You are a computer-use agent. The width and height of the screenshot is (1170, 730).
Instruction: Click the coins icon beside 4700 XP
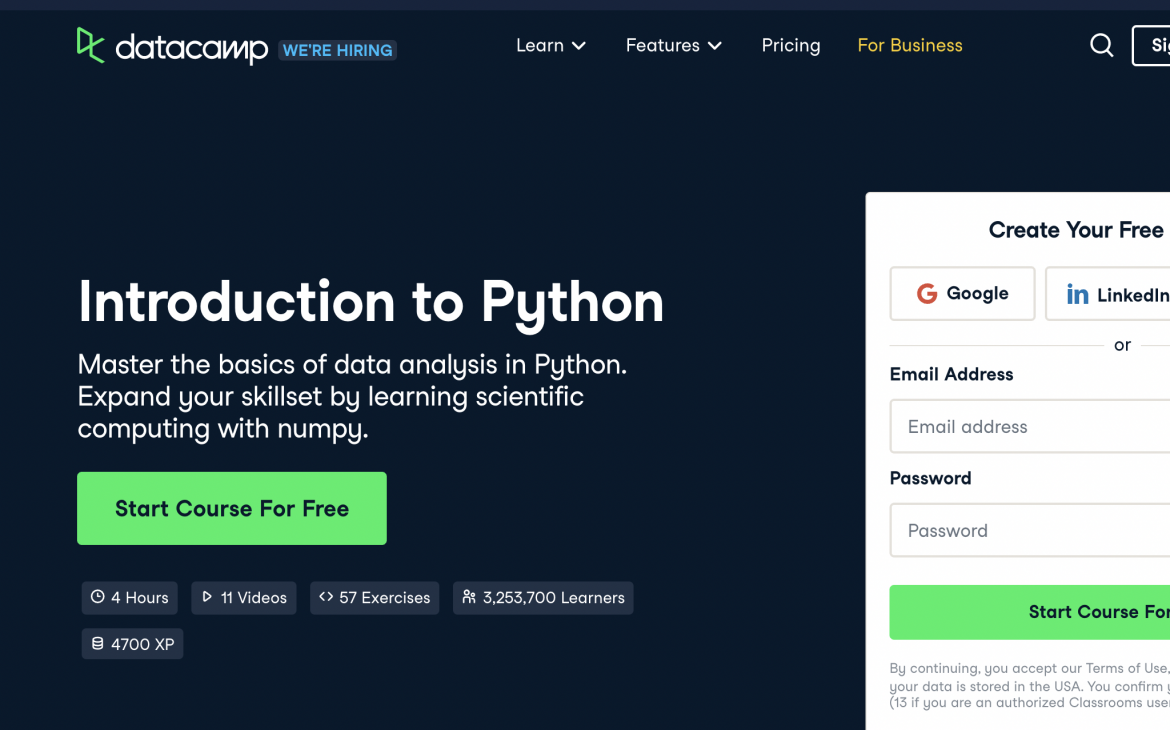tap(98, 643)
